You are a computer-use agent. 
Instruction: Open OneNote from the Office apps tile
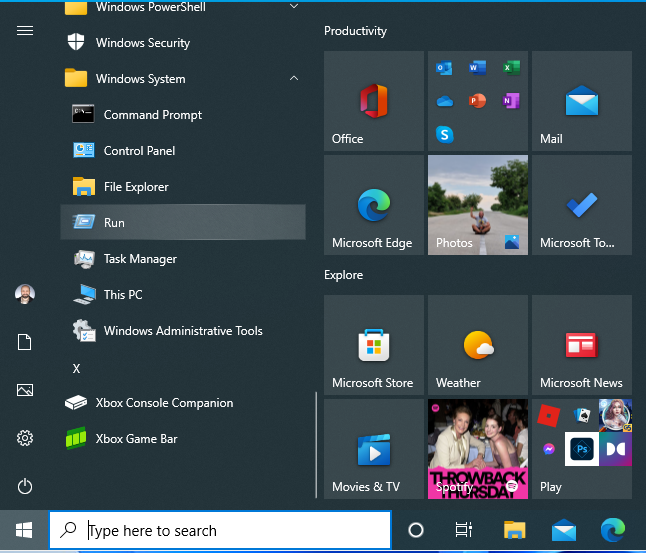[511, 101]
